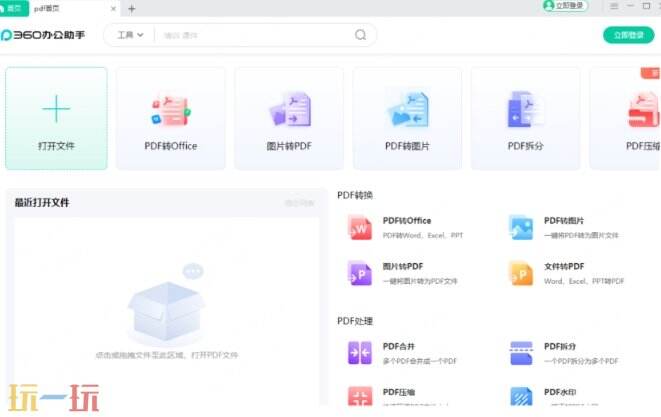Click the red W icon beside PDF转Office in PDF转换 list
The width and height of the screenshot is (661, 417).
point(360,228)
